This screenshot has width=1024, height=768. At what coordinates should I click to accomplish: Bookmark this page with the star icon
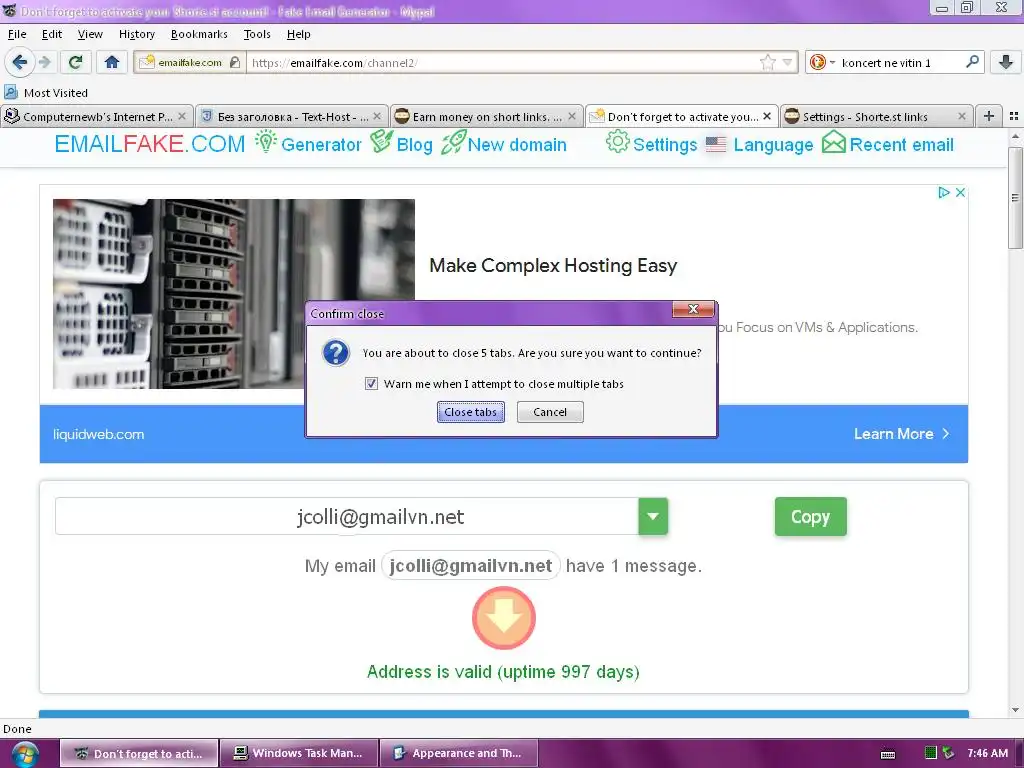[x=767, y=62]
